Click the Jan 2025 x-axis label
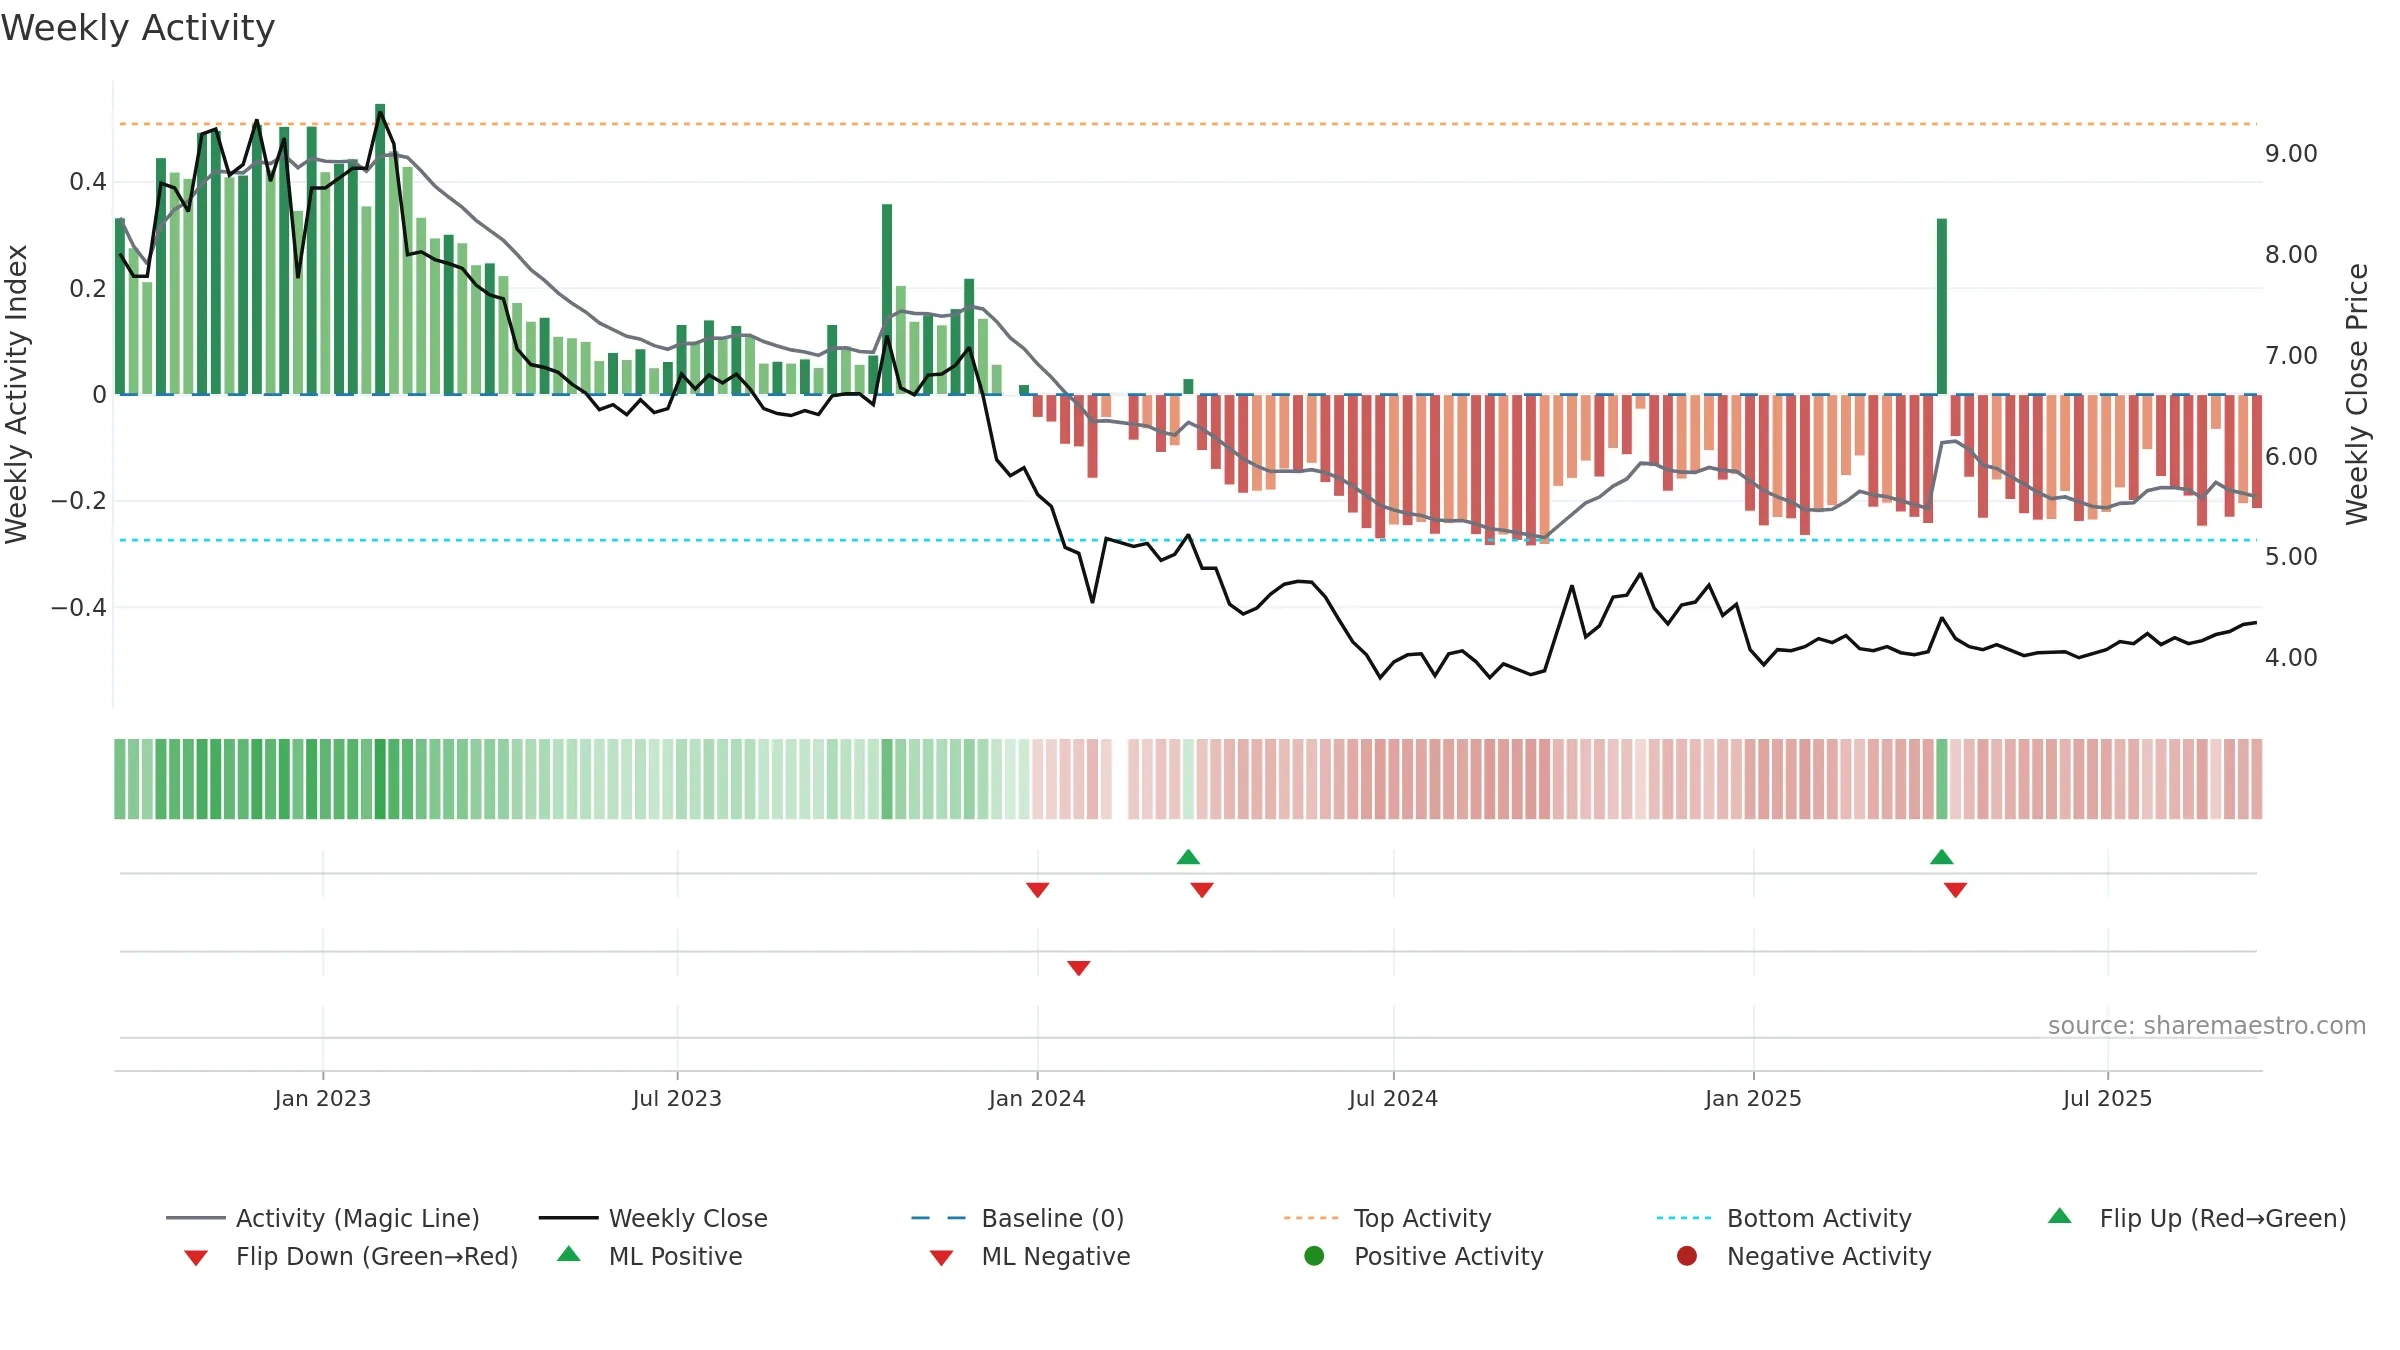Image resolution: width=2400 pixels, height=1350 pixels. (1753, 1099)
